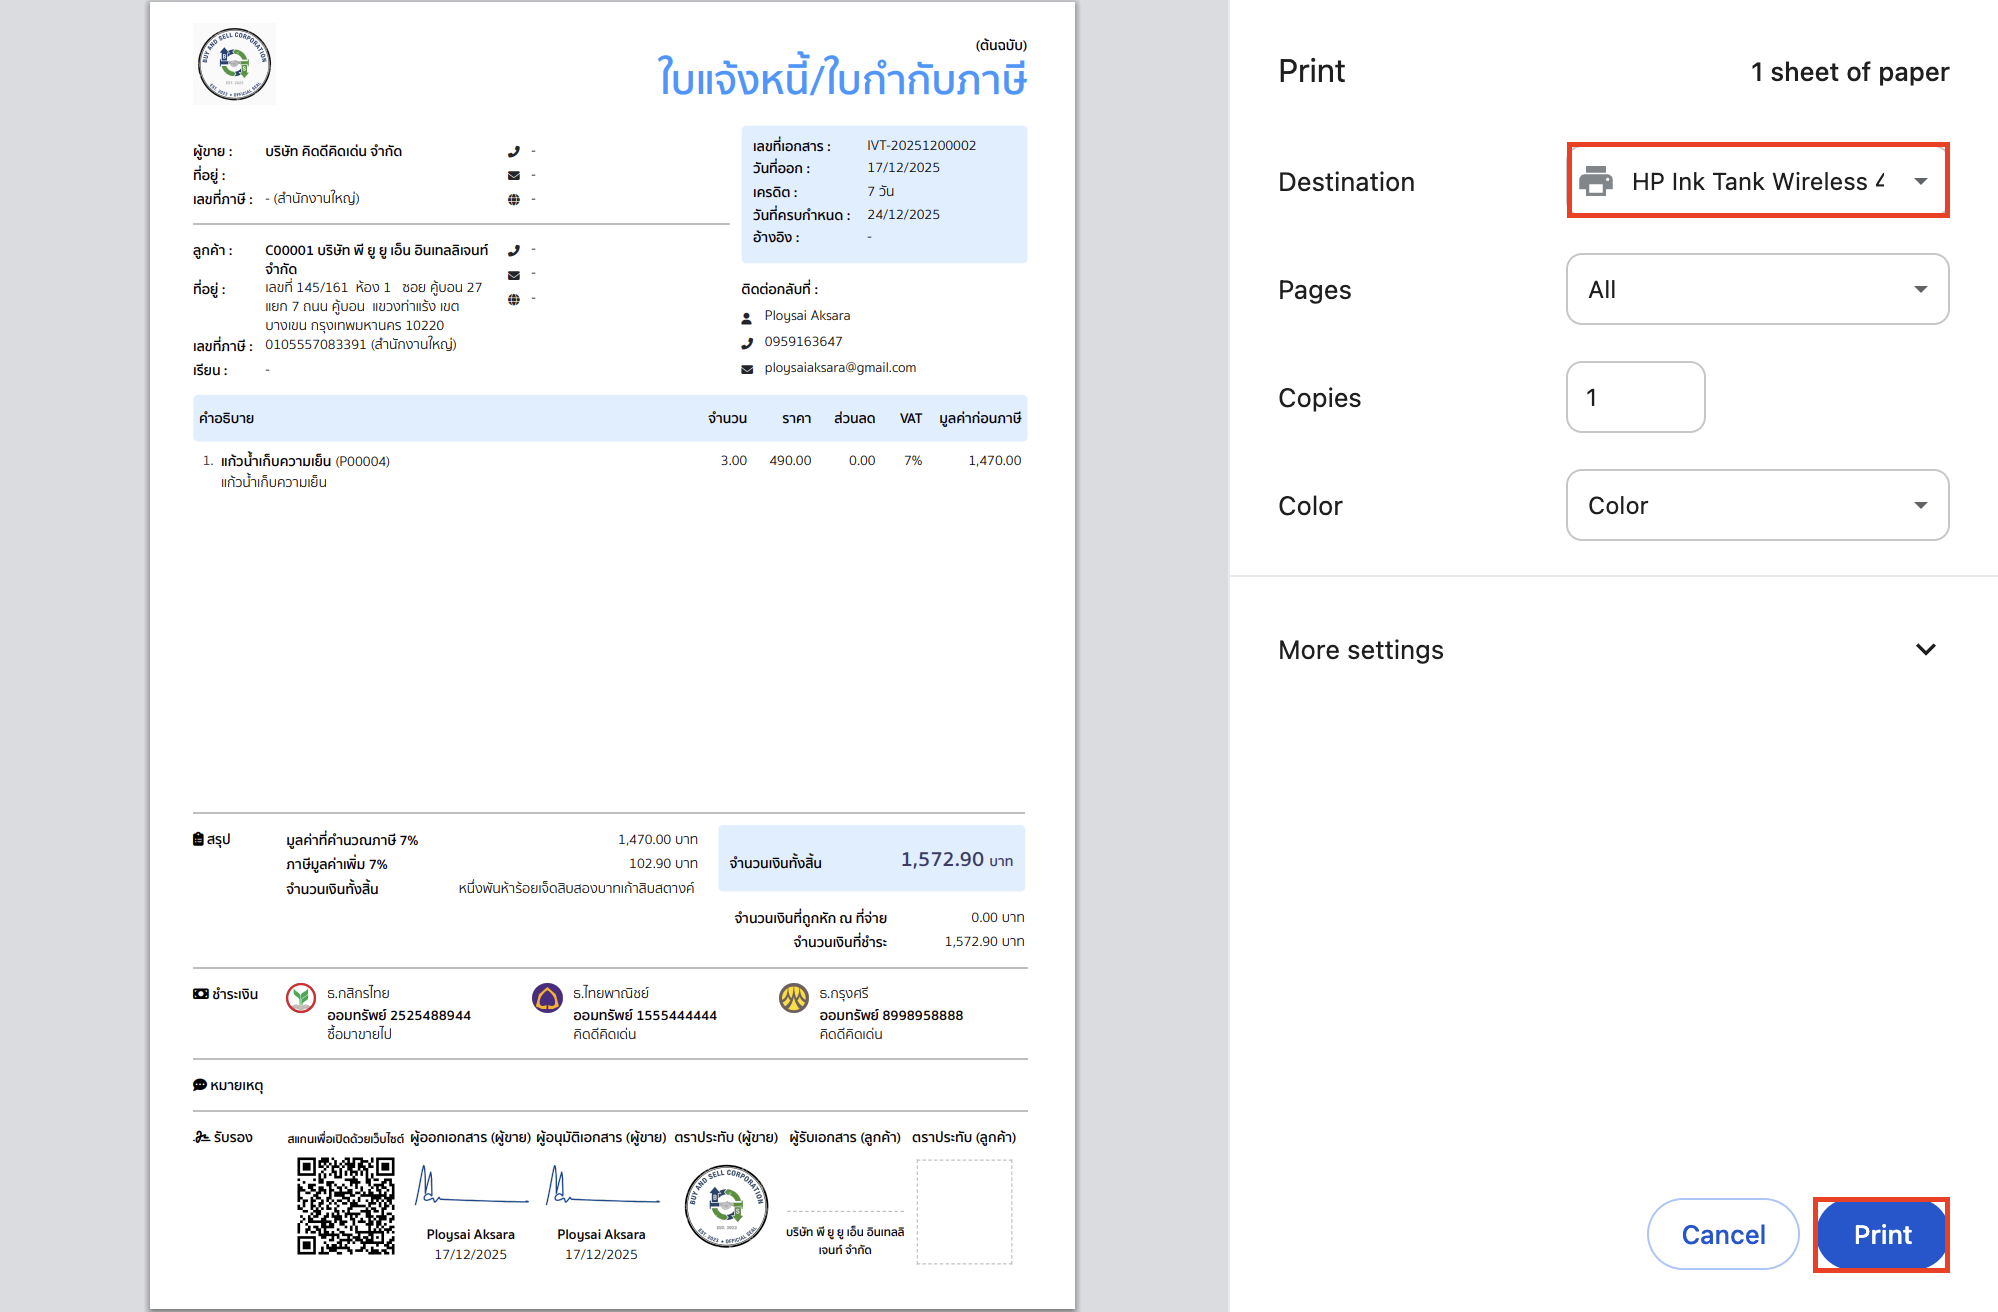The width and height of the screenshot is (1998, 1312).
Task: Click the Buy and Sell Corporation seal stamp
Action: (726, 1207)
